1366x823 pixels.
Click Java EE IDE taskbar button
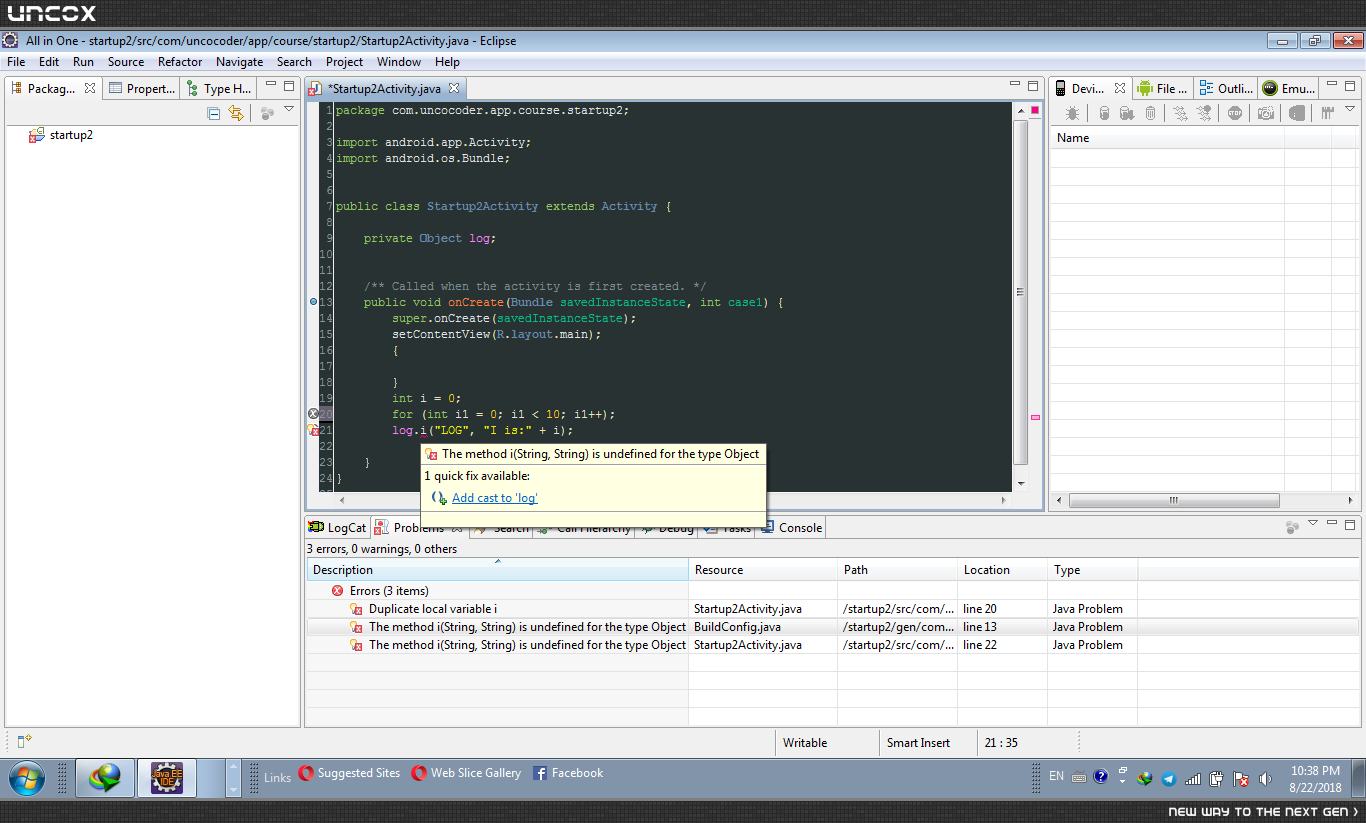point(166,777)
